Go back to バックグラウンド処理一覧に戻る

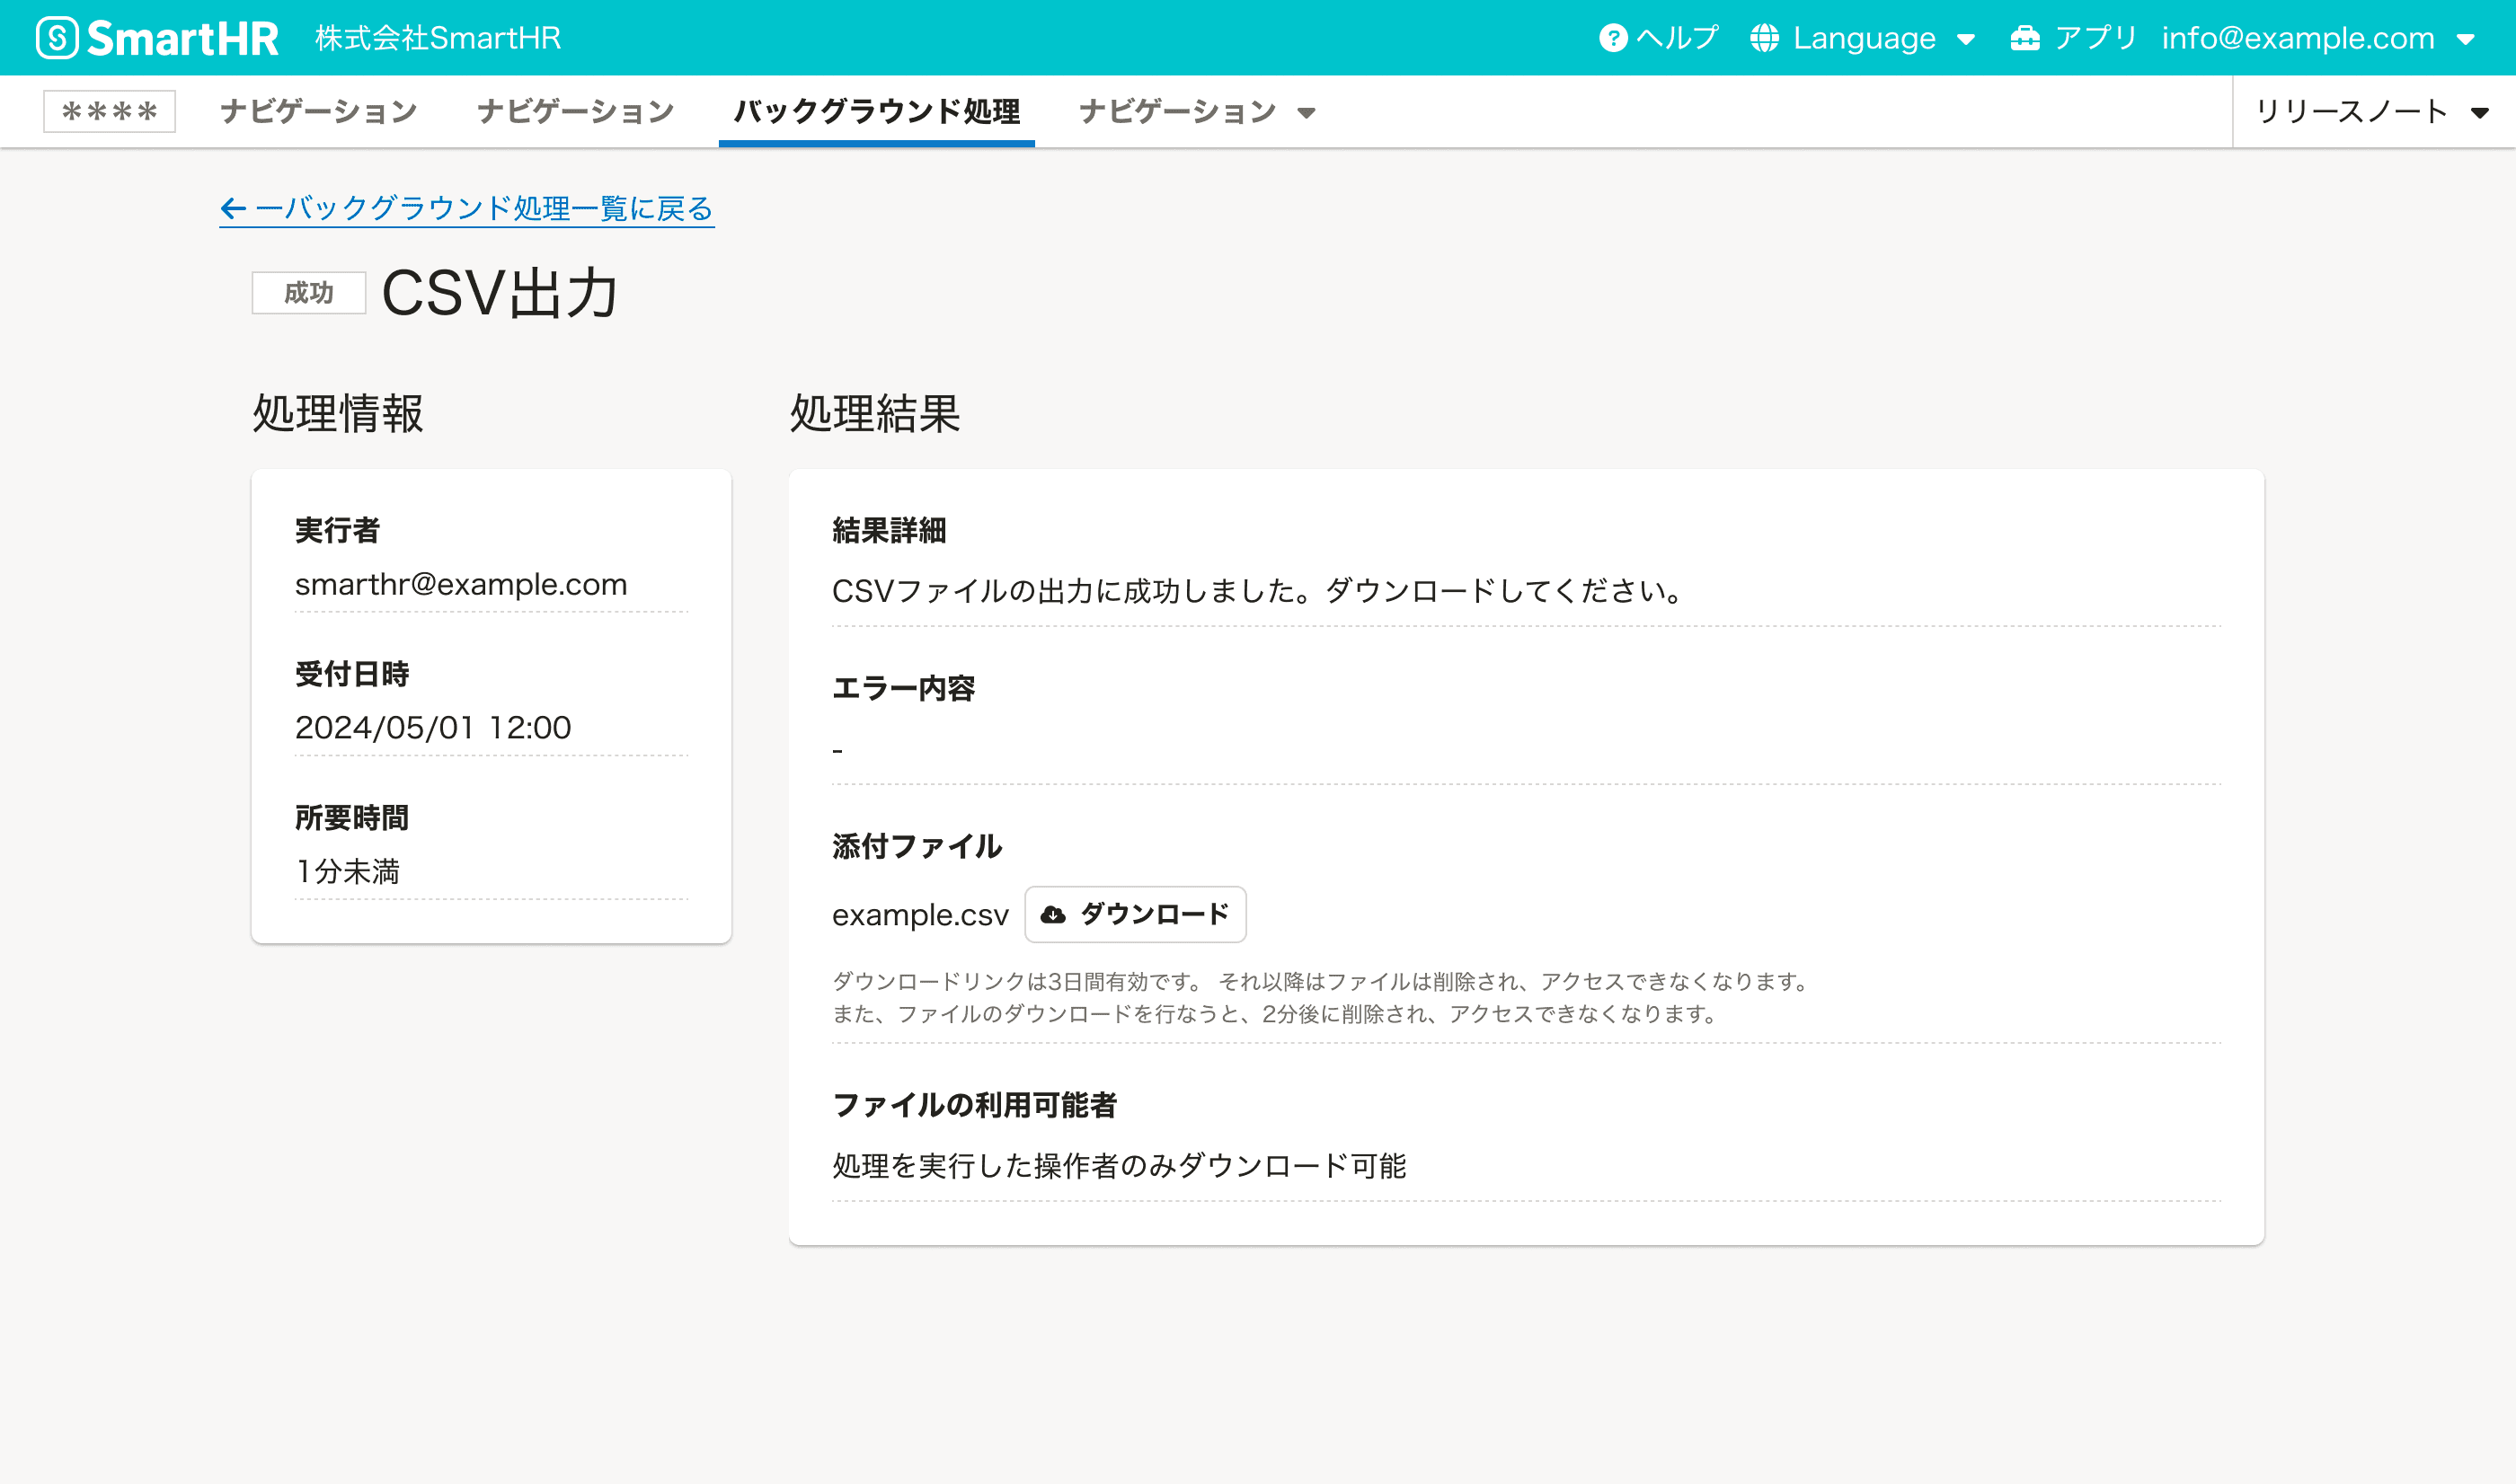coord(467,208)
